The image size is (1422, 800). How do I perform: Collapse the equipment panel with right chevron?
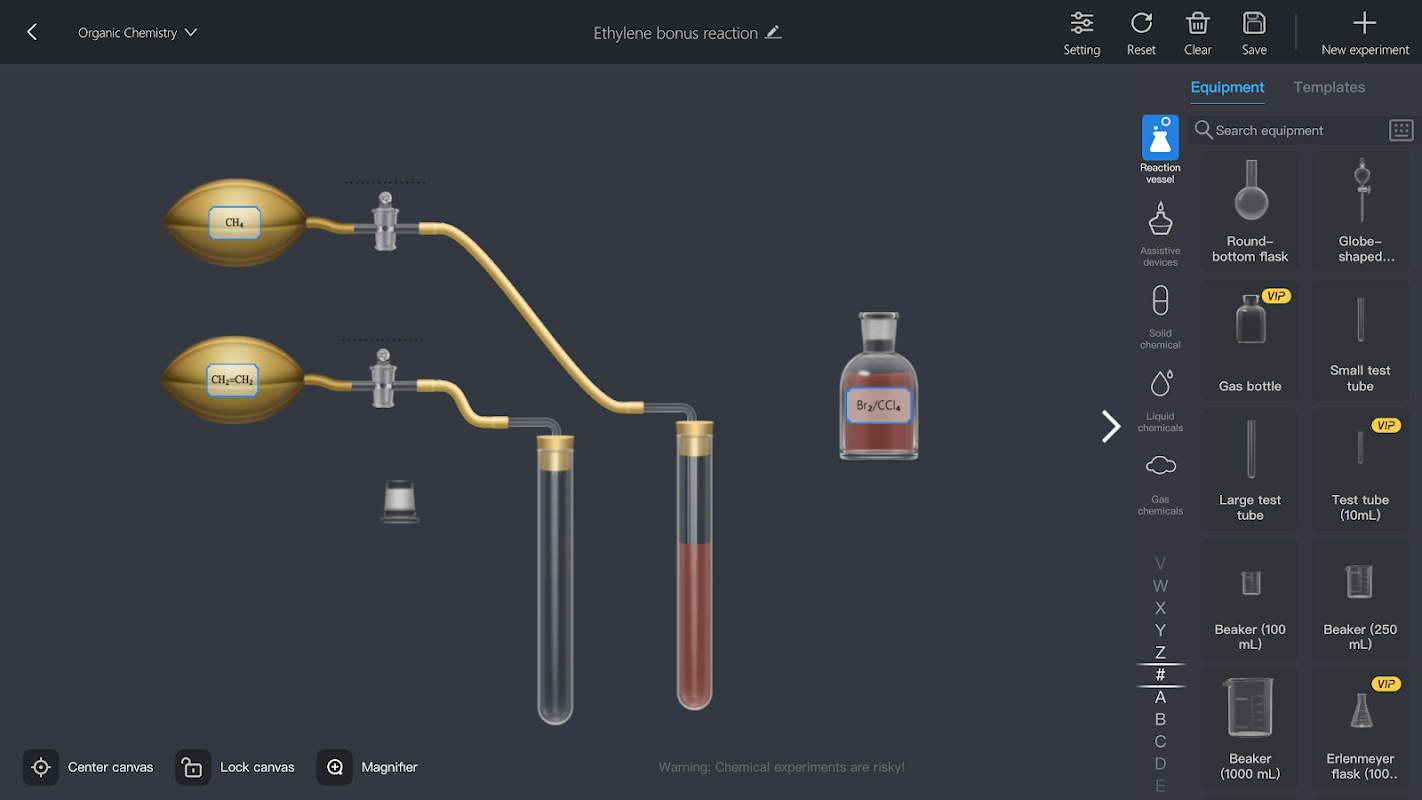[1111, 426]
